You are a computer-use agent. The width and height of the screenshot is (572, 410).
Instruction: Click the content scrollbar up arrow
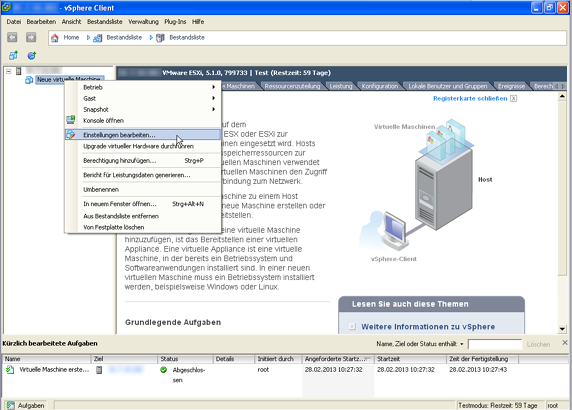[562, 96]
